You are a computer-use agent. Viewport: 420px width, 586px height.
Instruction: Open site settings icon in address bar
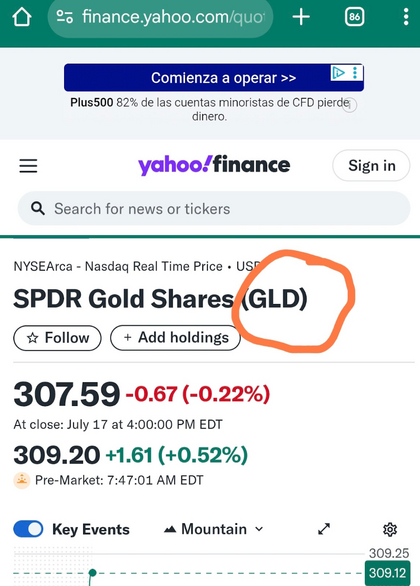pos(65,17)
